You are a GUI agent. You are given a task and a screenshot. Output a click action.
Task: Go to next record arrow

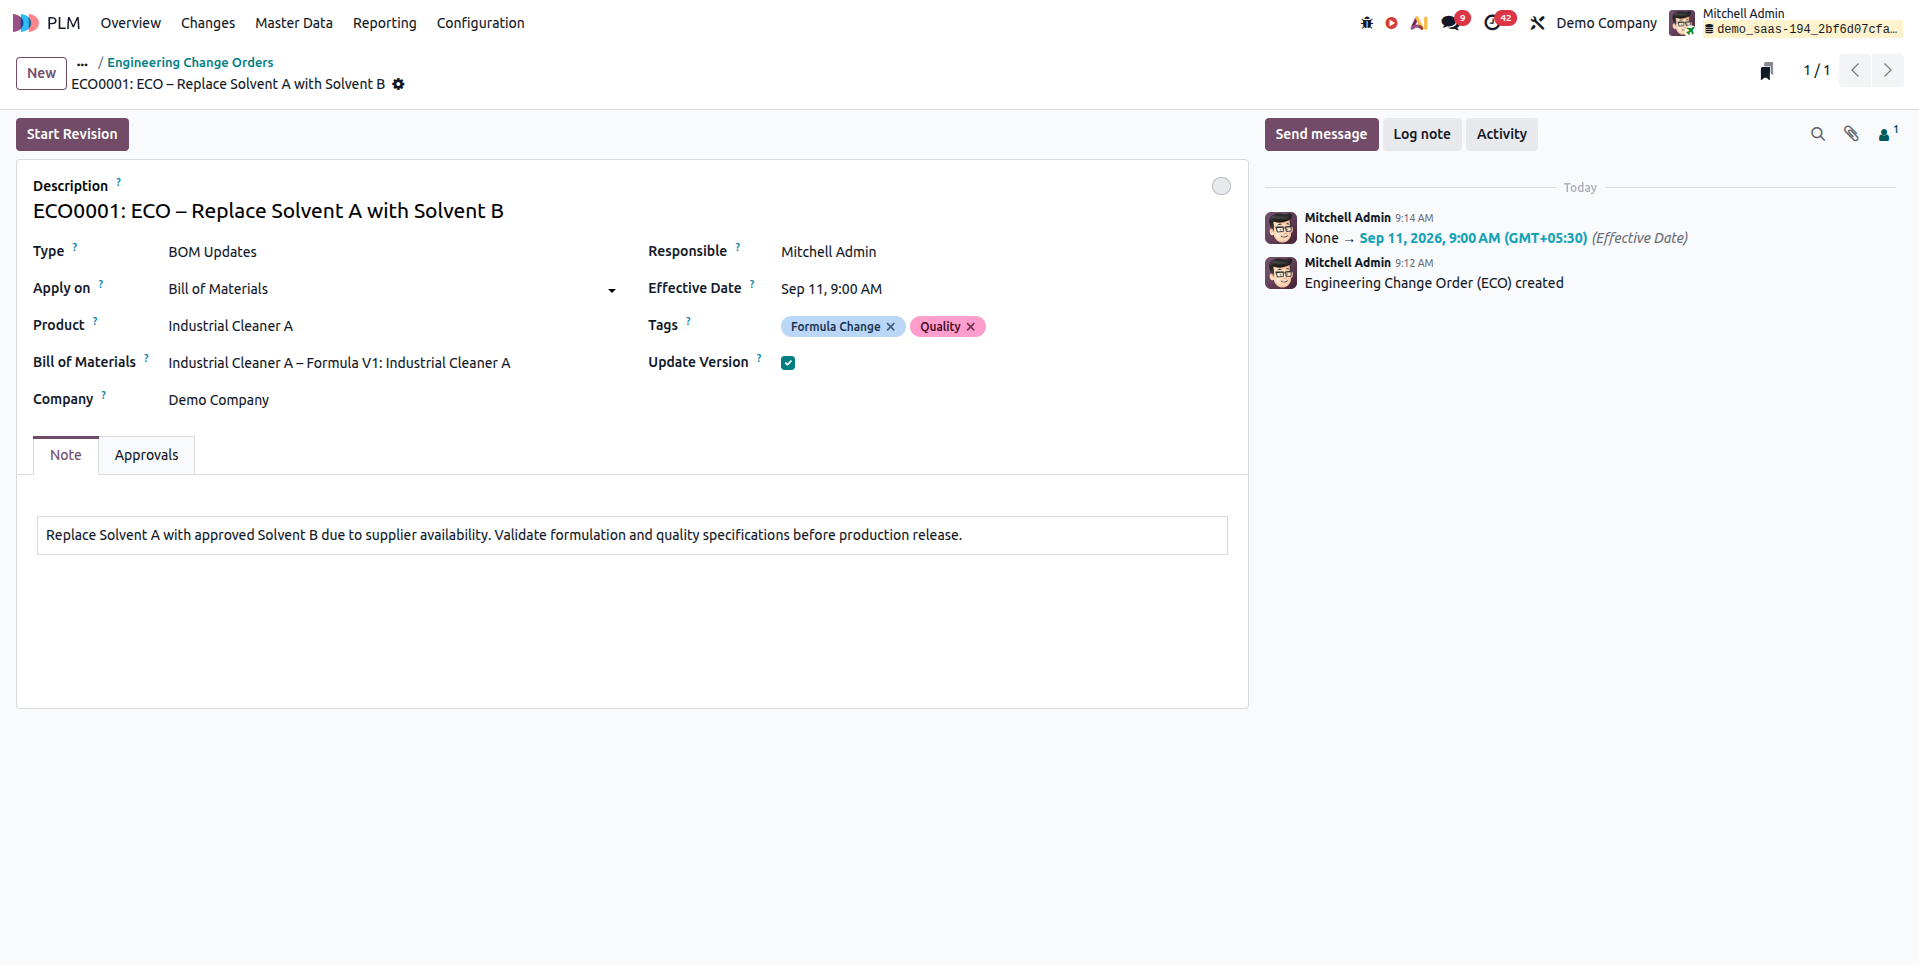pos(1887,70)
